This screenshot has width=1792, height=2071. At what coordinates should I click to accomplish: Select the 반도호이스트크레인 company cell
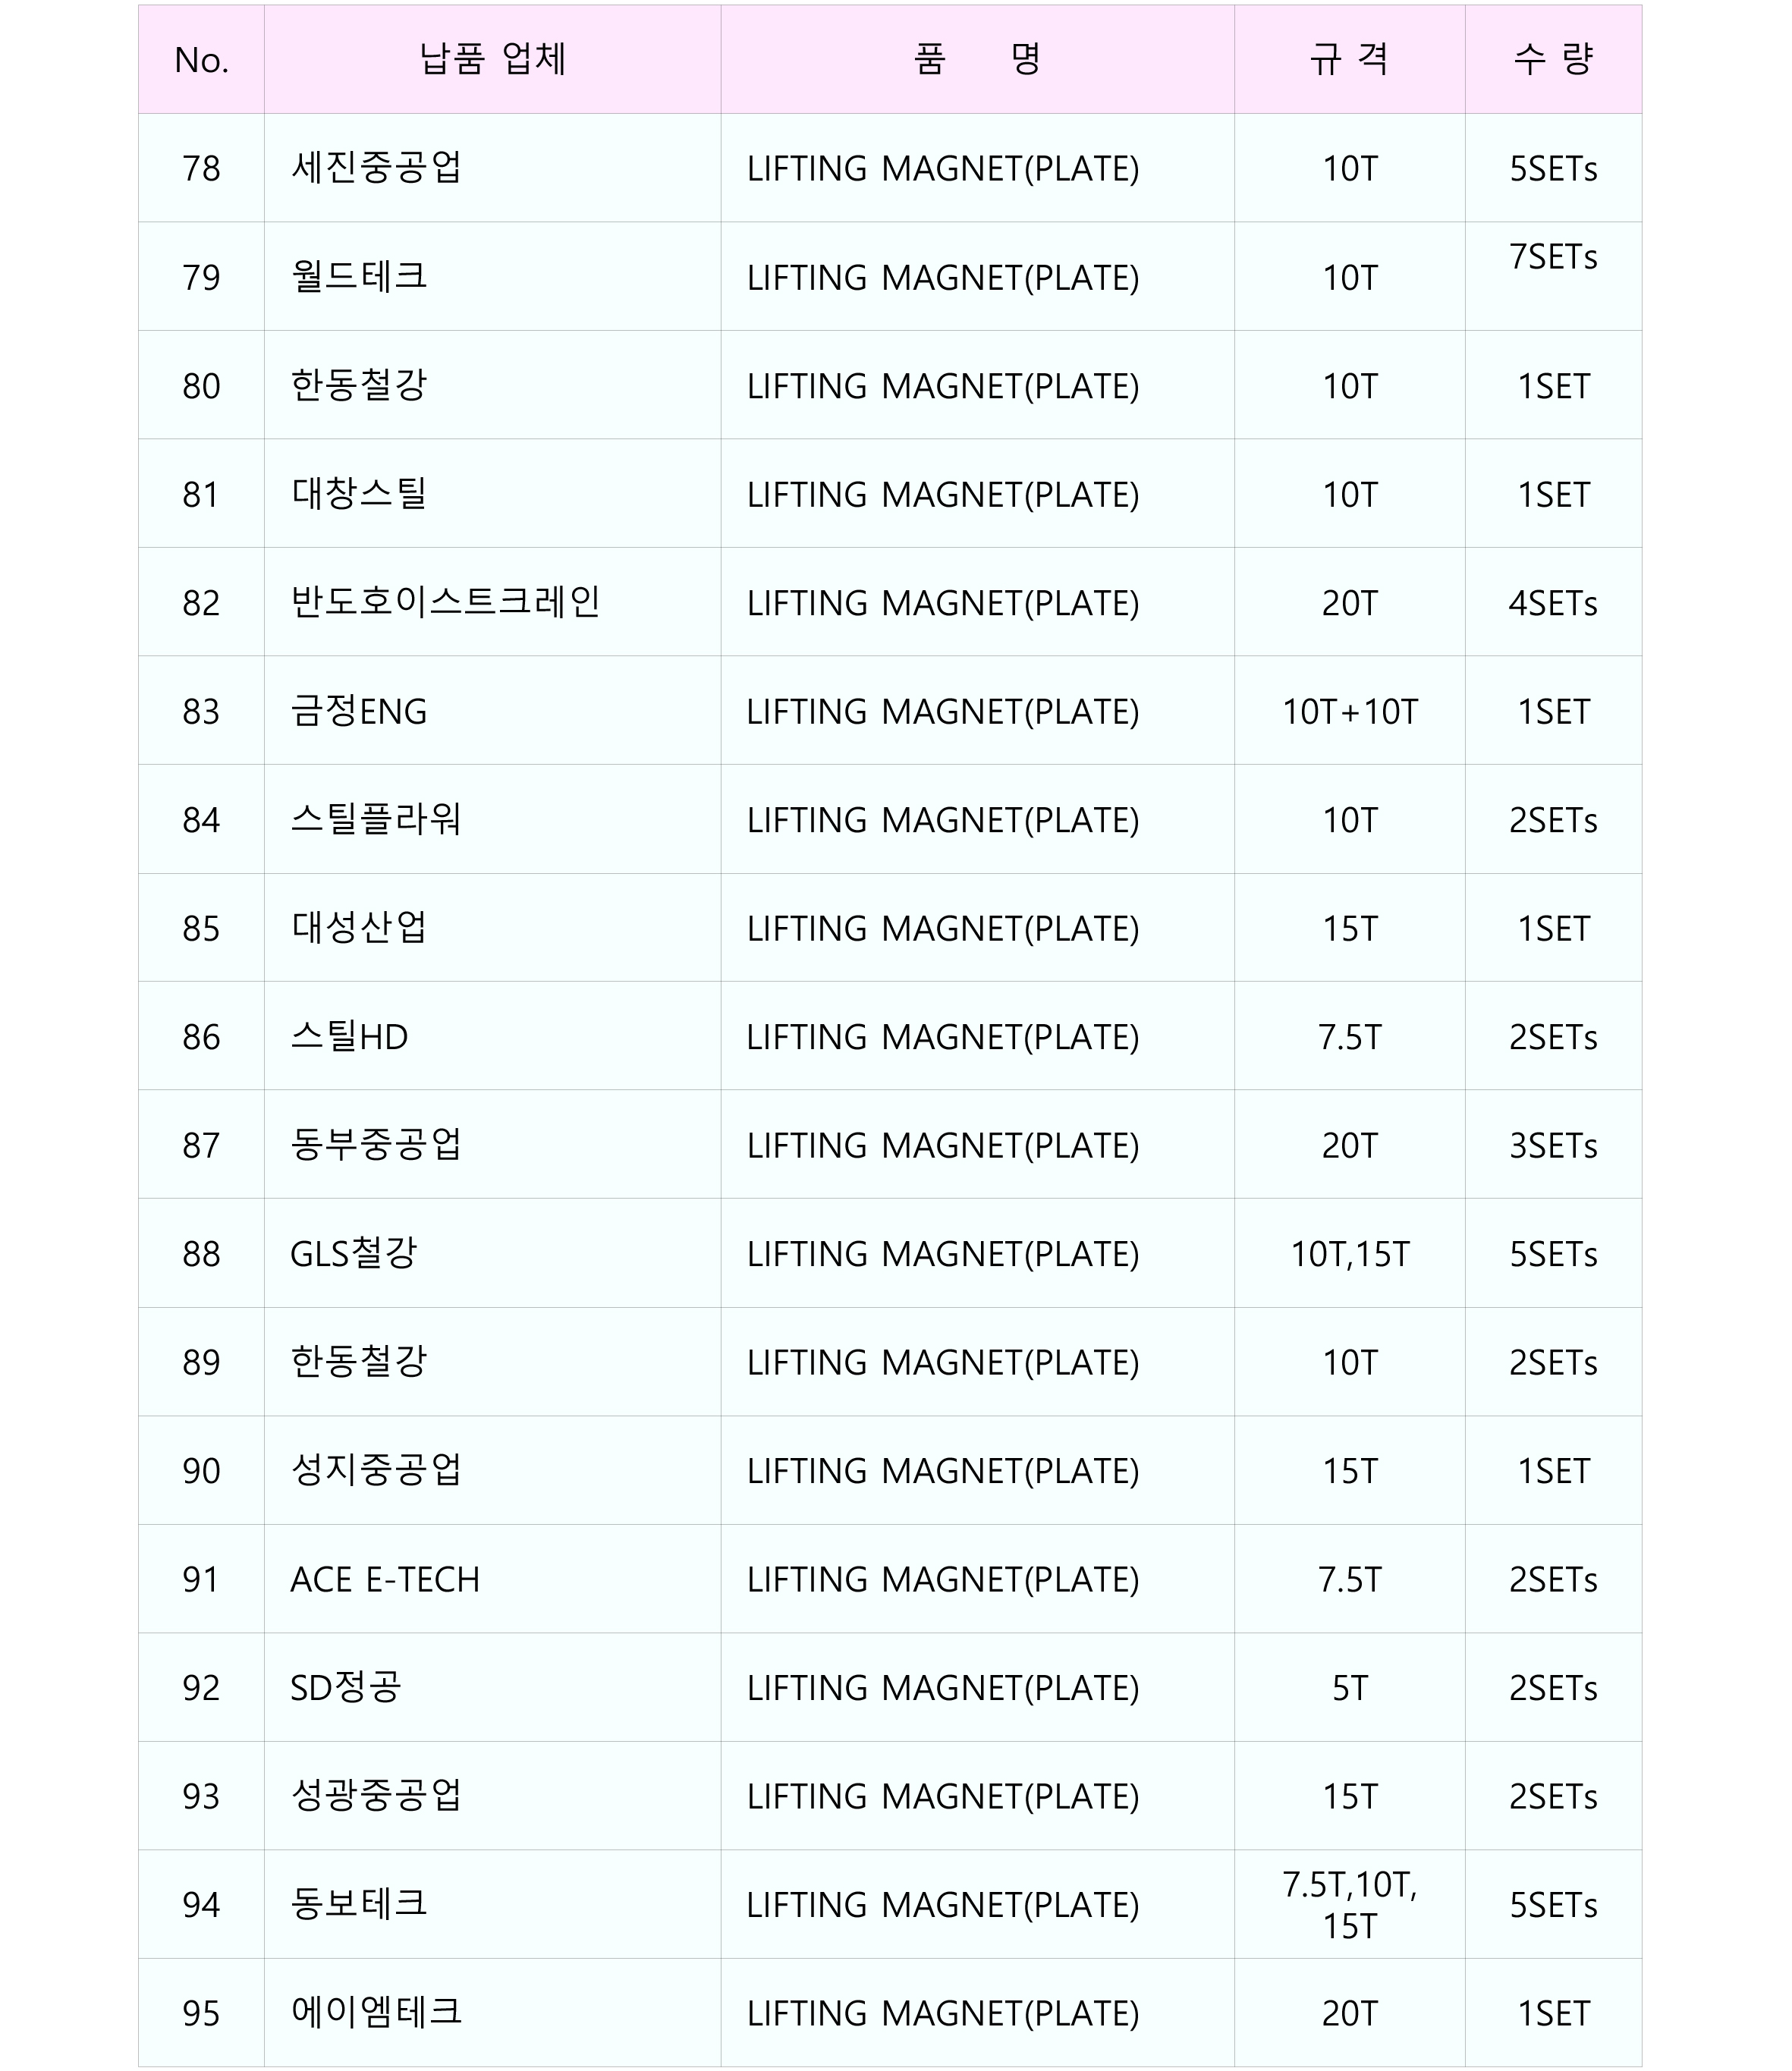445,603
